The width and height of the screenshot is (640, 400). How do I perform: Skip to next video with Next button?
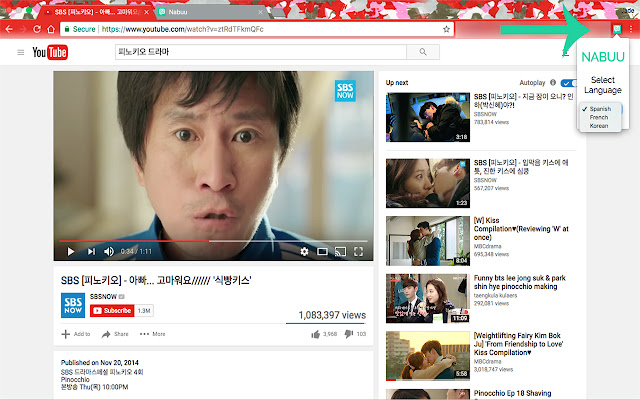click(x=92, y=251)
